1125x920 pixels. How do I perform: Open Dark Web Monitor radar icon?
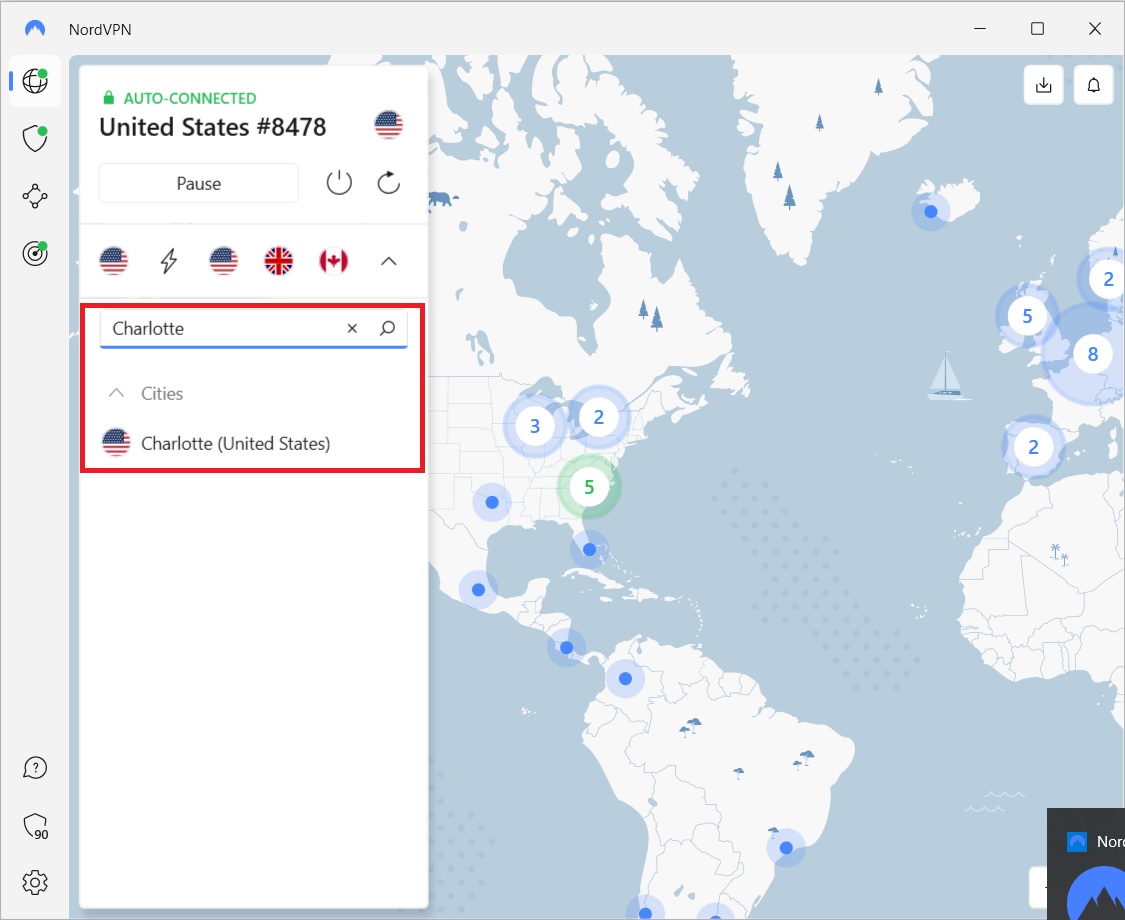coord(34,253)
